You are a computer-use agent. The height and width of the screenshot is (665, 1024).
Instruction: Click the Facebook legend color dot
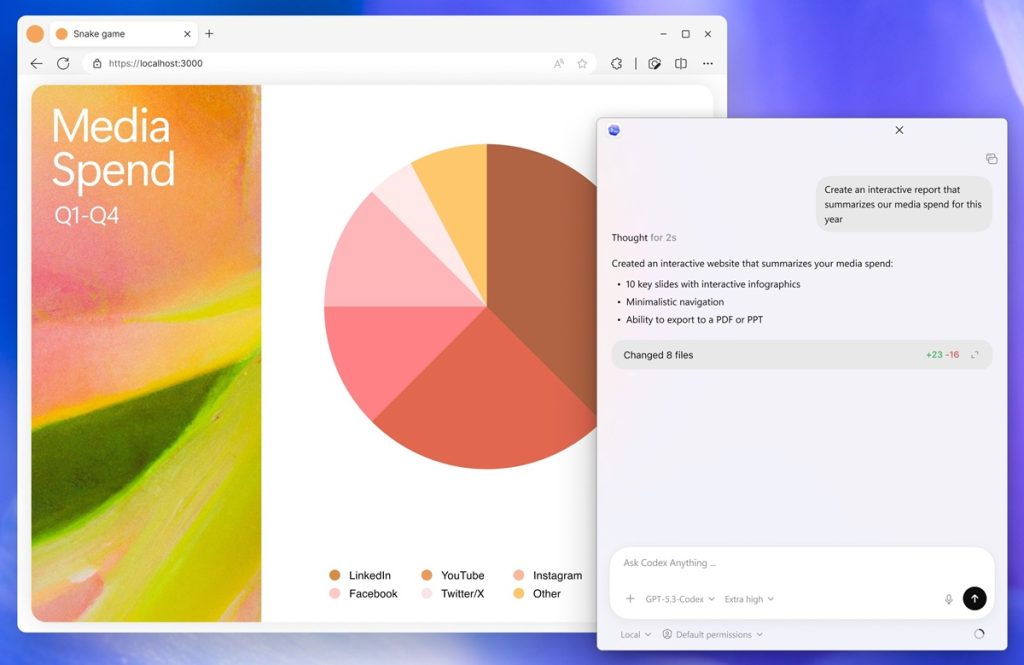click(x=335, y=594)
